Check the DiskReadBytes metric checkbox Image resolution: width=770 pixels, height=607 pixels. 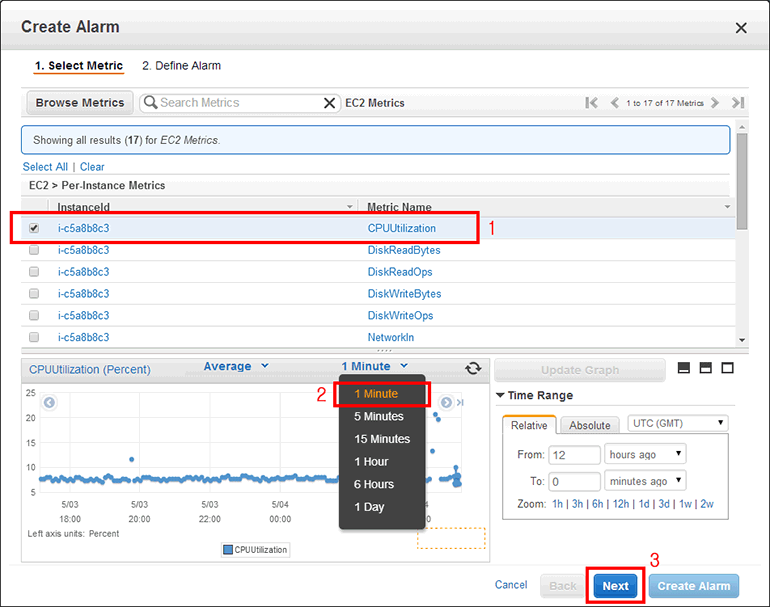34,250
